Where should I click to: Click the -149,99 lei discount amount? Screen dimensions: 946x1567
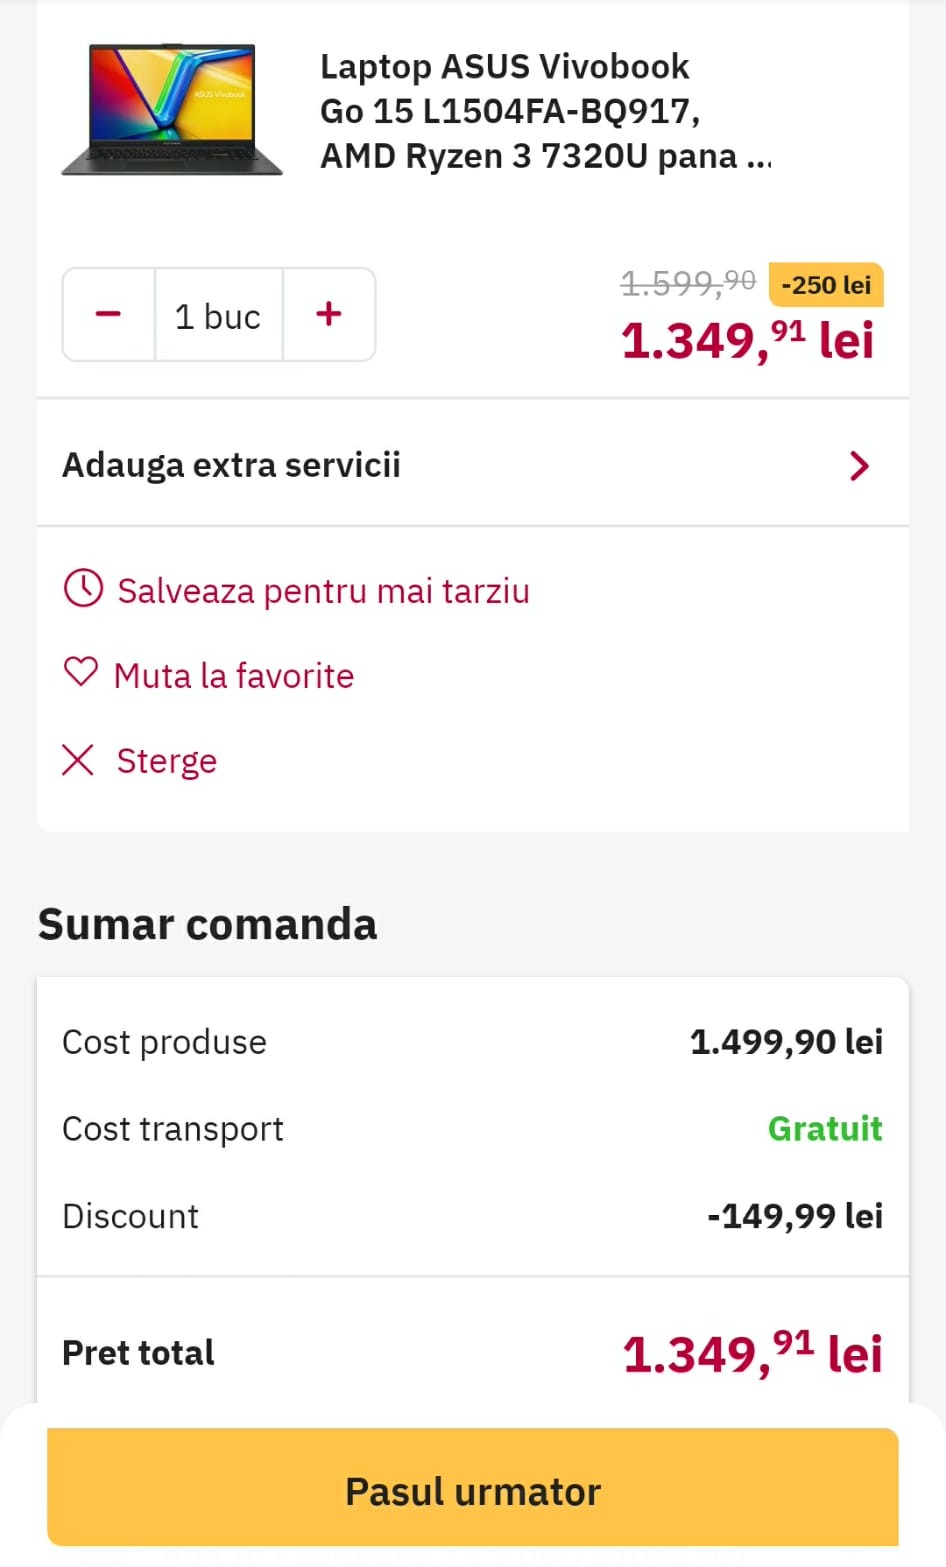[795, 1216]
